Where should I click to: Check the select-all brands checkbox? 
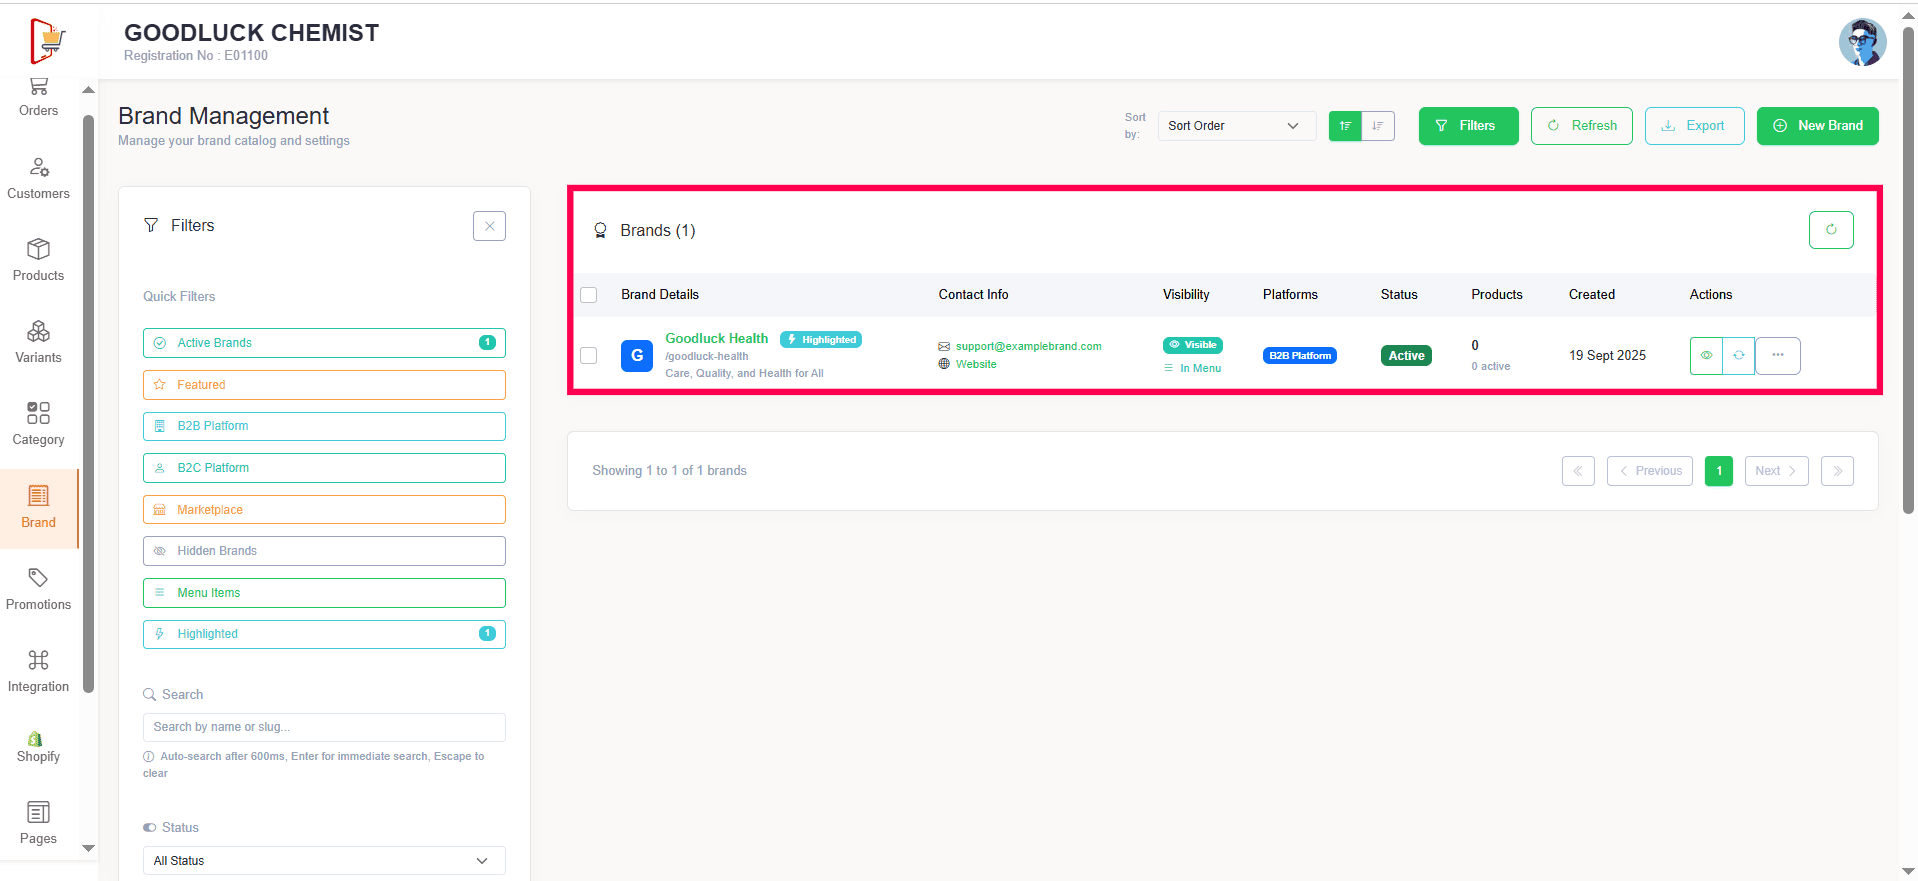[x=589, y=295]
